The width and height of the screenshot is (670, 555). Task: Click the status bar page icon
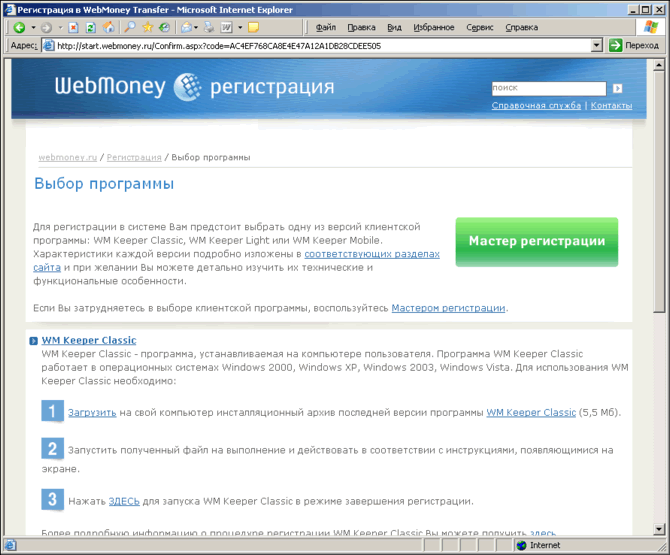(10, 545)
